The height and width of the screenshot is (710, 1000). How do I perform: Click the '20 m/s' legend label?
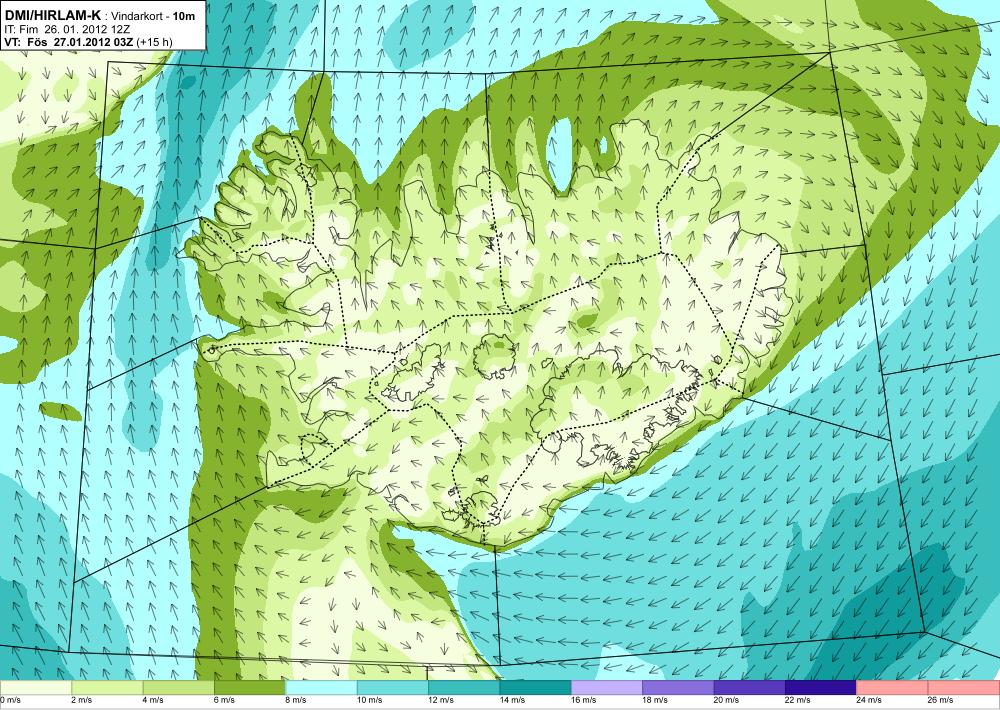click(727, 700)
